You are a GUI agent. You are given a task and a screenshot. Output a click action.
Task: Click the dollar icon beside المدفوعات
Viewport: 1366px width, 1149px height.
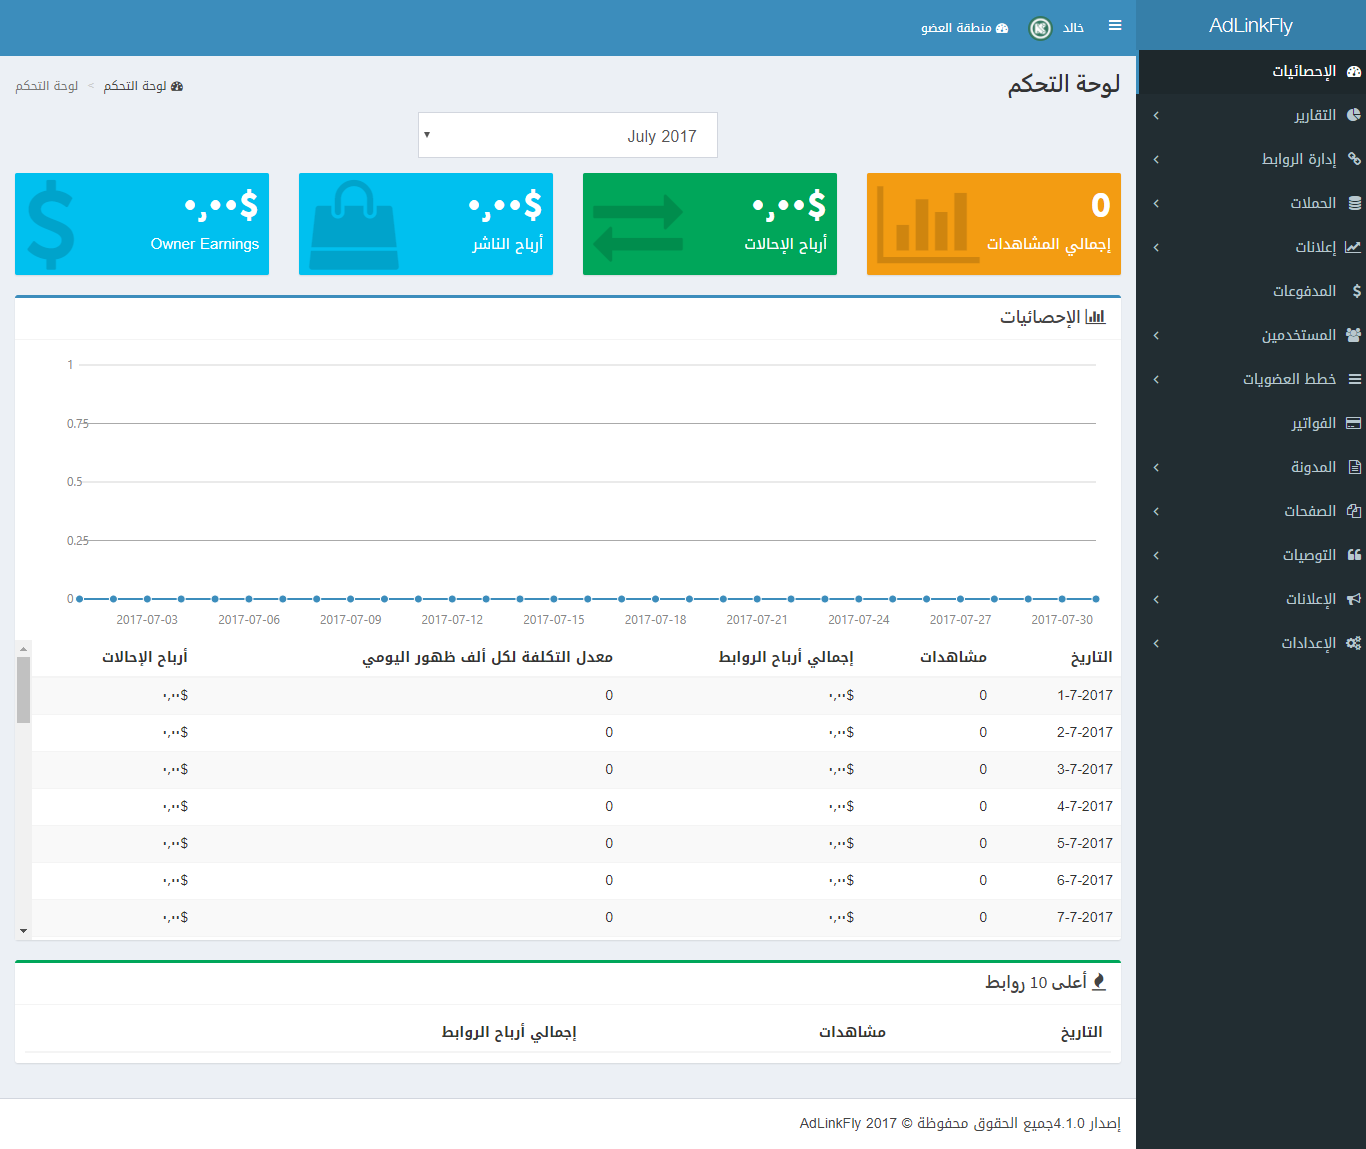(x=1356, y=291)
